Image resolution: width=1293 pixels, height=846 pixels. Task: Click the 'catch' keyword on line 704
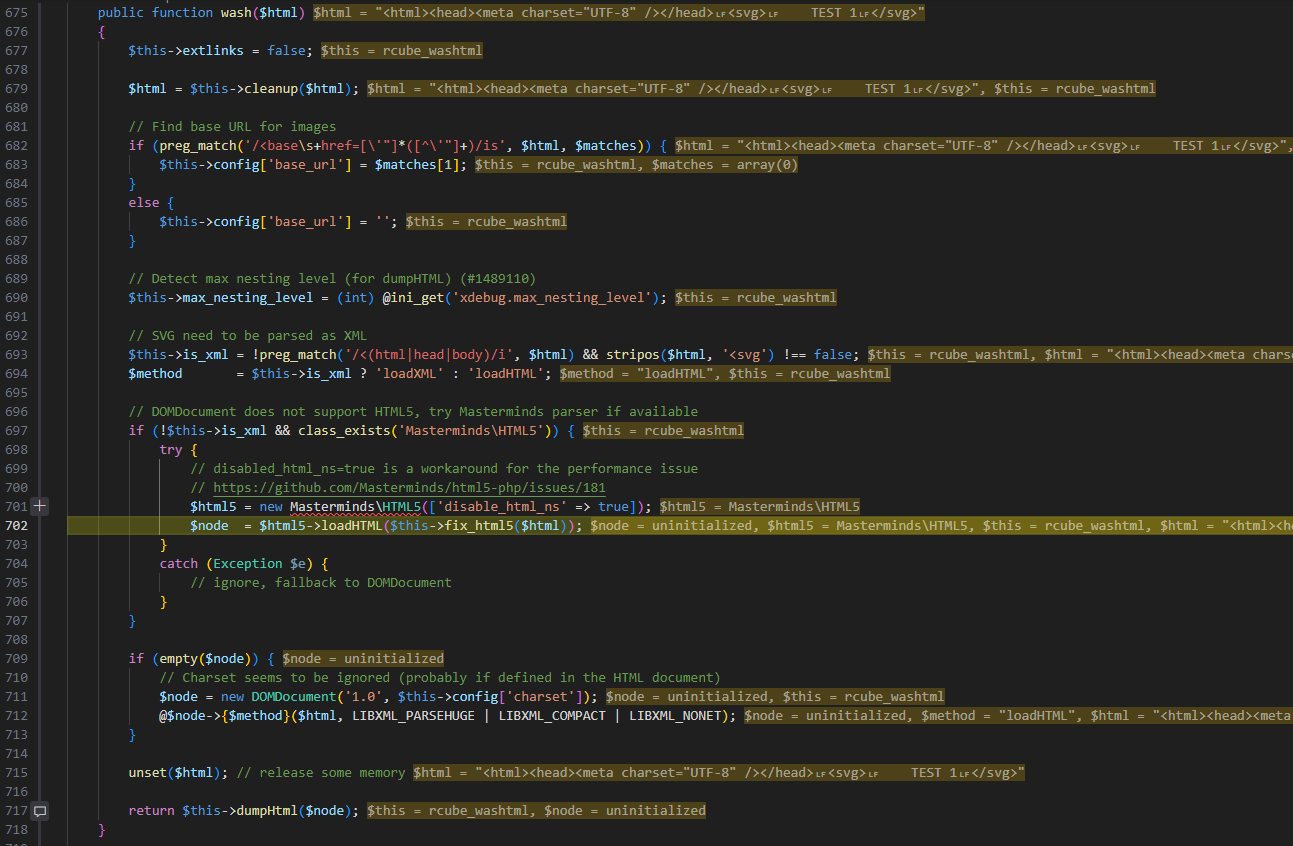coord(179,563)
